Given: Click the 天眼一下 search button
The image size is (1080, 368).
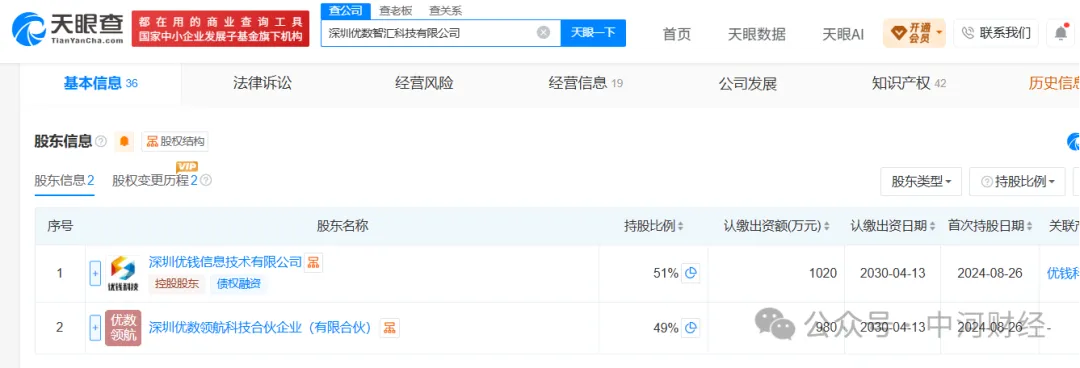Looking at the screenshot, I should [593, 32].
